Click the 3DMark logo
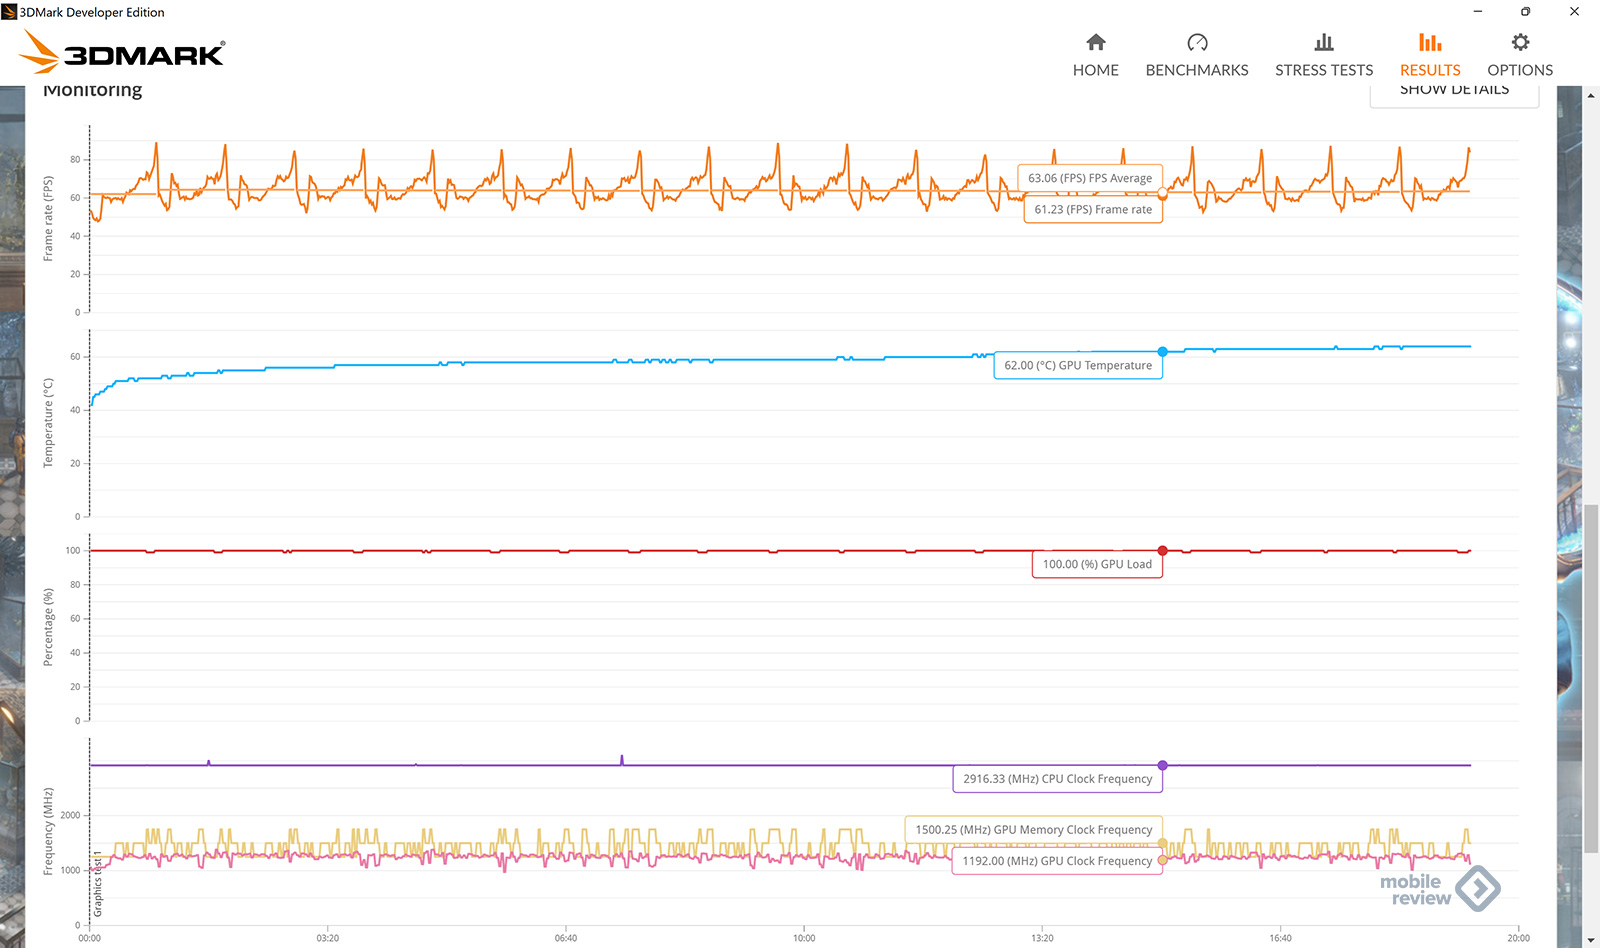 [124, 52]
